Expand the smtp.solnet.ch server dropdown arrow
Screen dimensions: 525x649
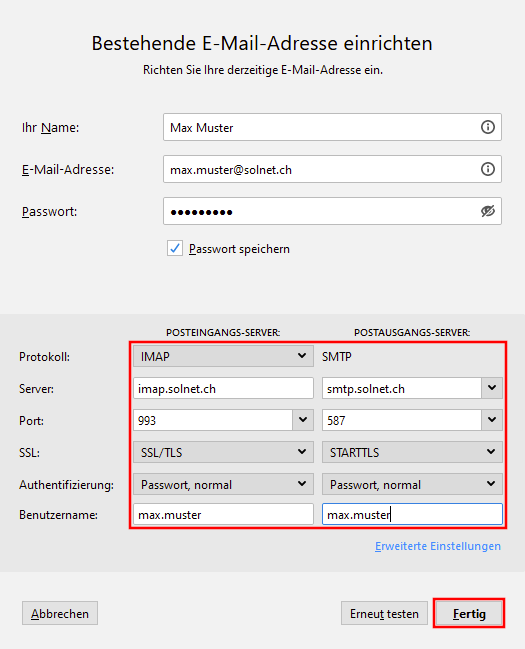pyautogui.click(x=492, y=388)
